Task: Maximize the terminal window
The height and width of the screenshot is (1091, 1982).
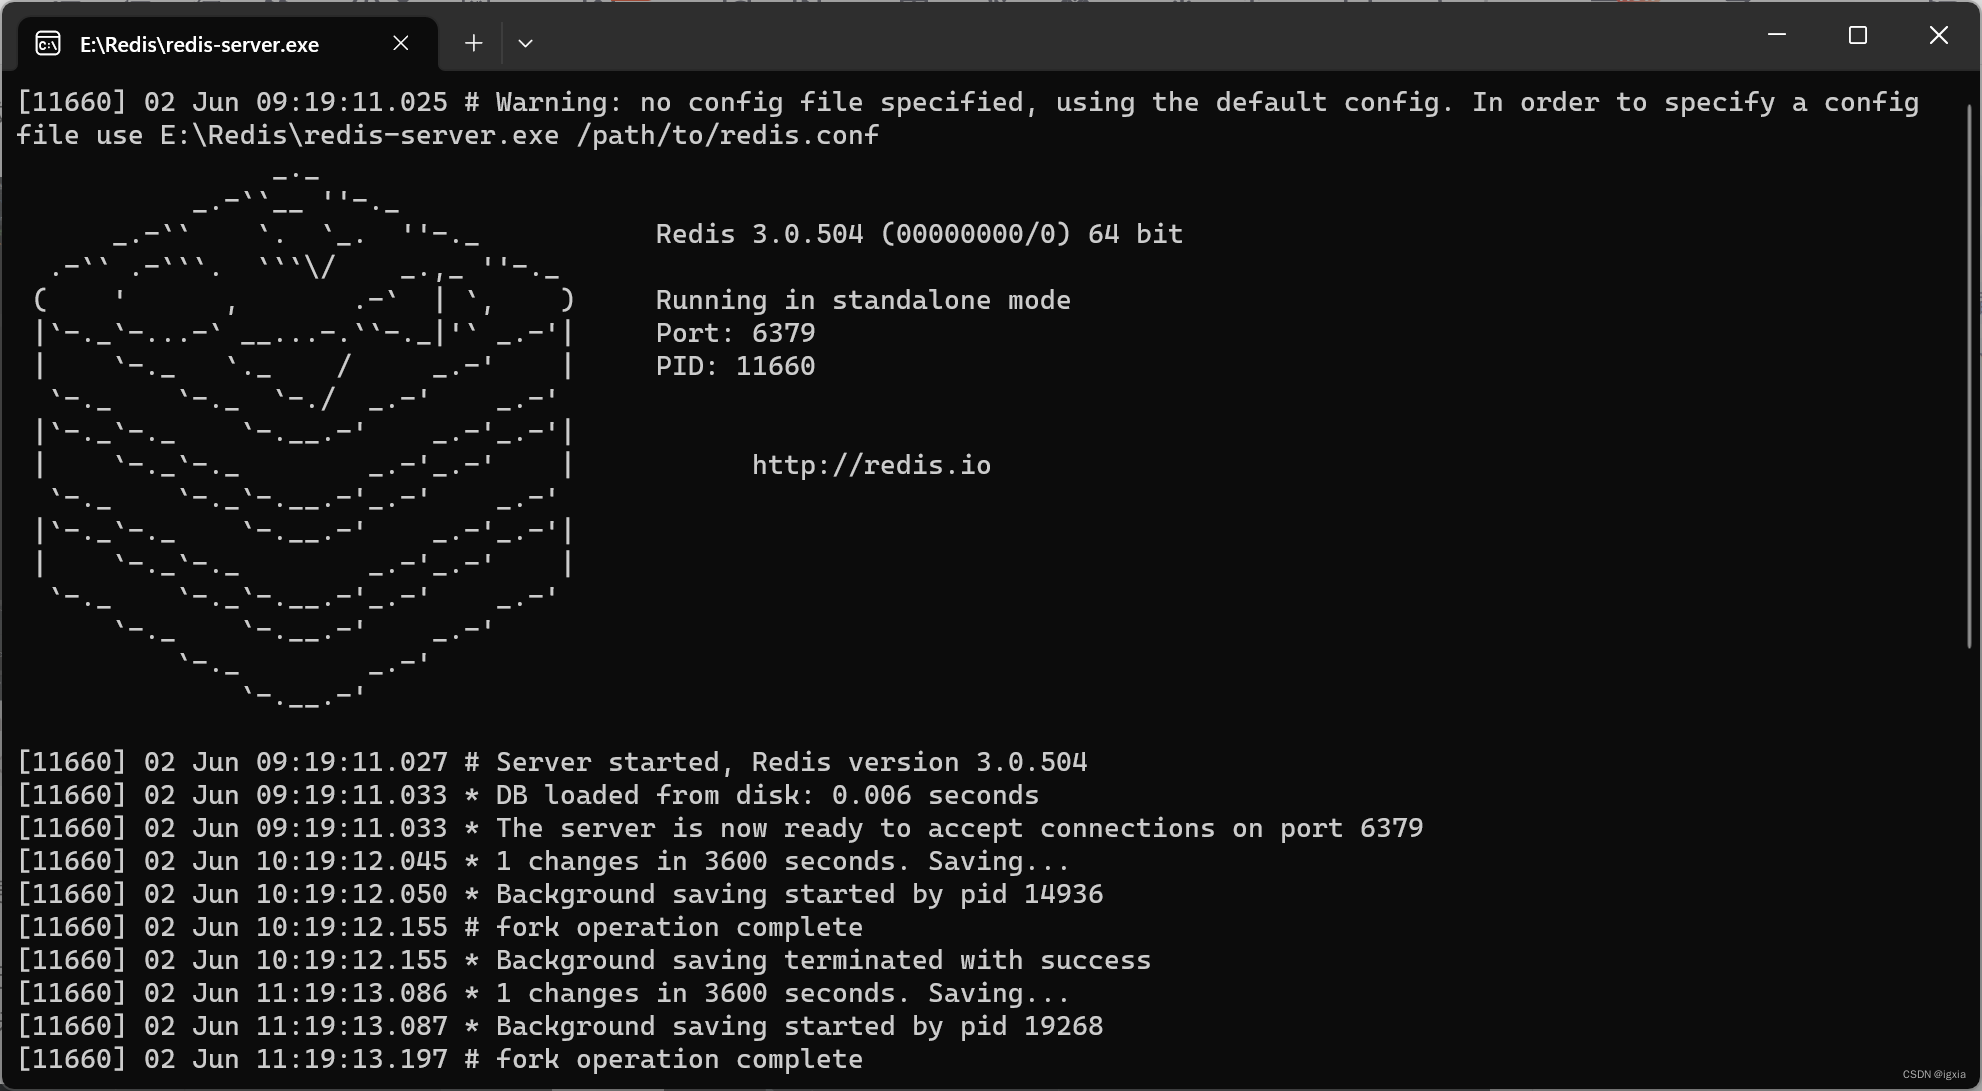Action: pyautogui.click(x=1858, y=35)
